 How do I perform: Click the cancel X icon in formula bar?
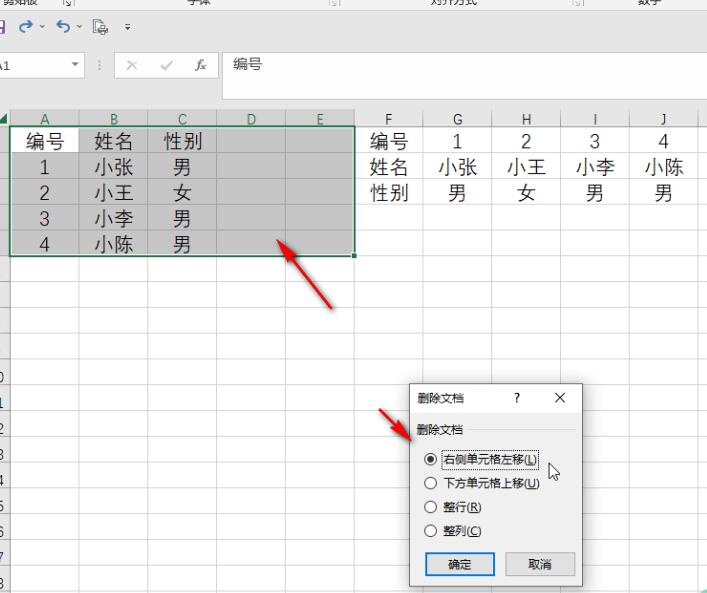point(132,65)
